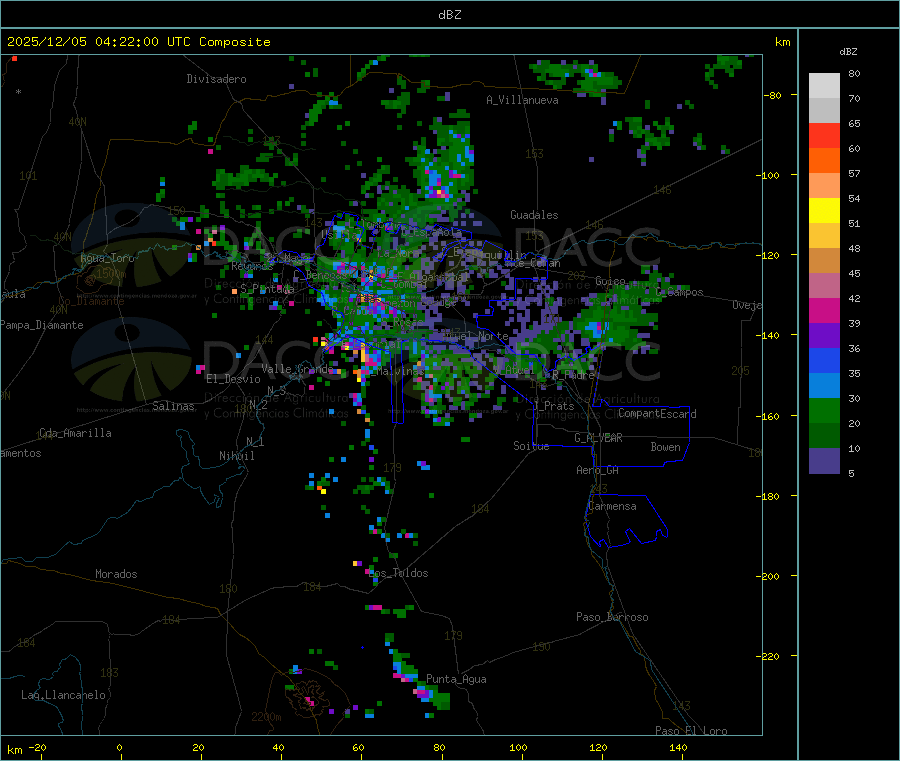
Task: Click the Malvinas label
Action: click(x=400, y=371)
